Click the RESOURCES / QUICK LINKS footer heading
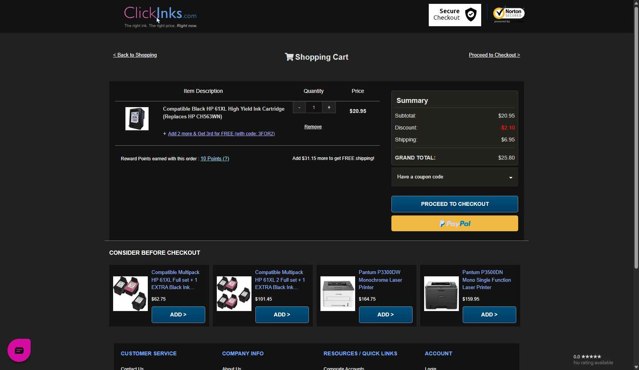The image size is (639, 370). click(x=360, y=353)
